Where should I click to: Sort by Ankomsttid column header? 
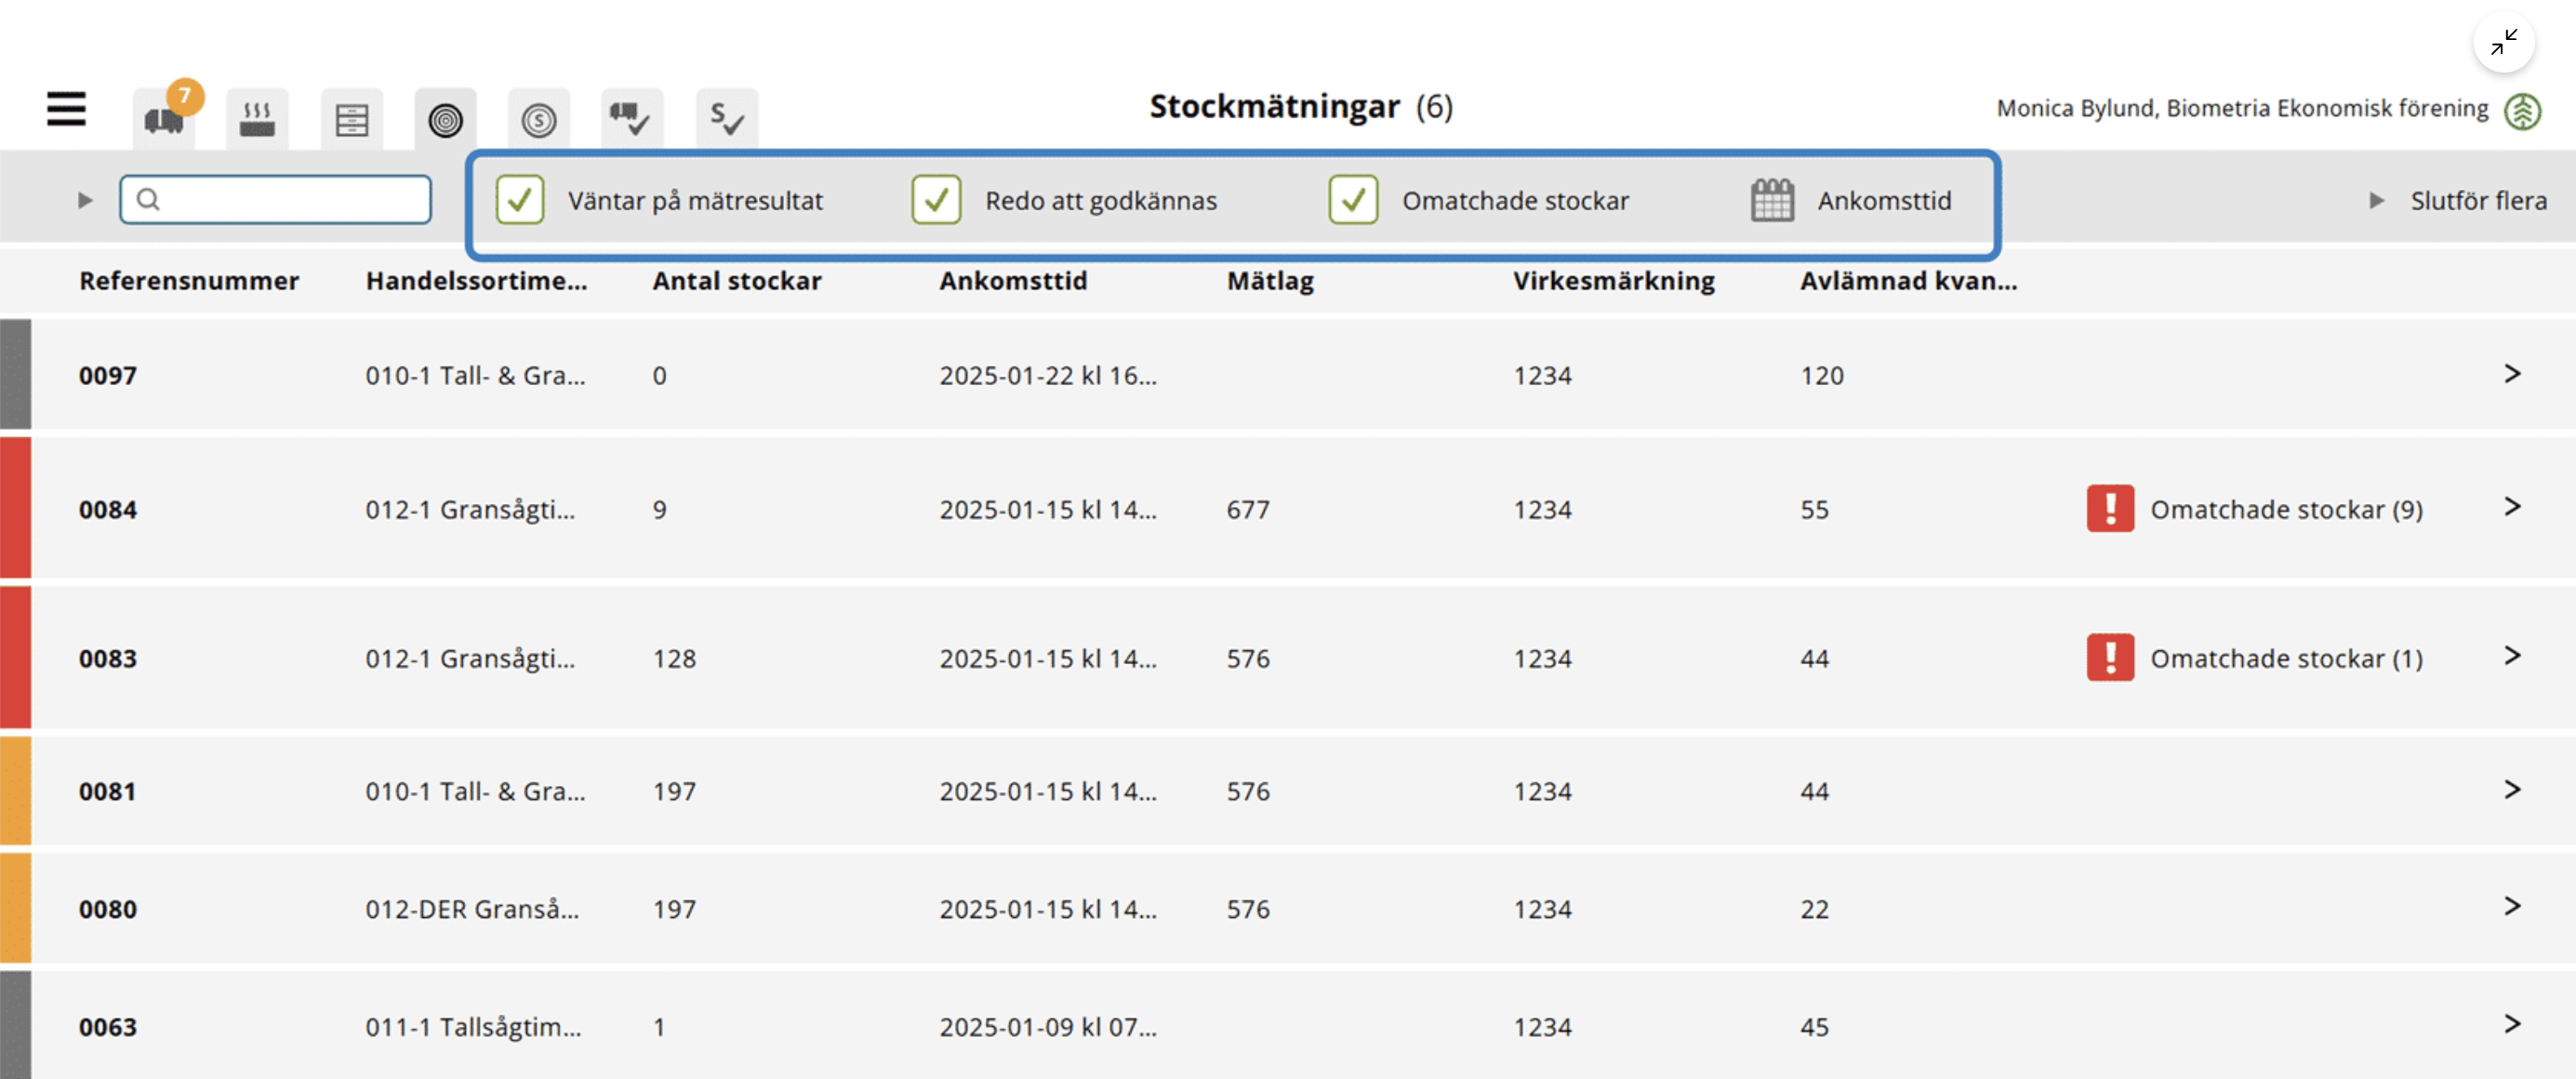pyautogui.click(x=1013, y=281)
